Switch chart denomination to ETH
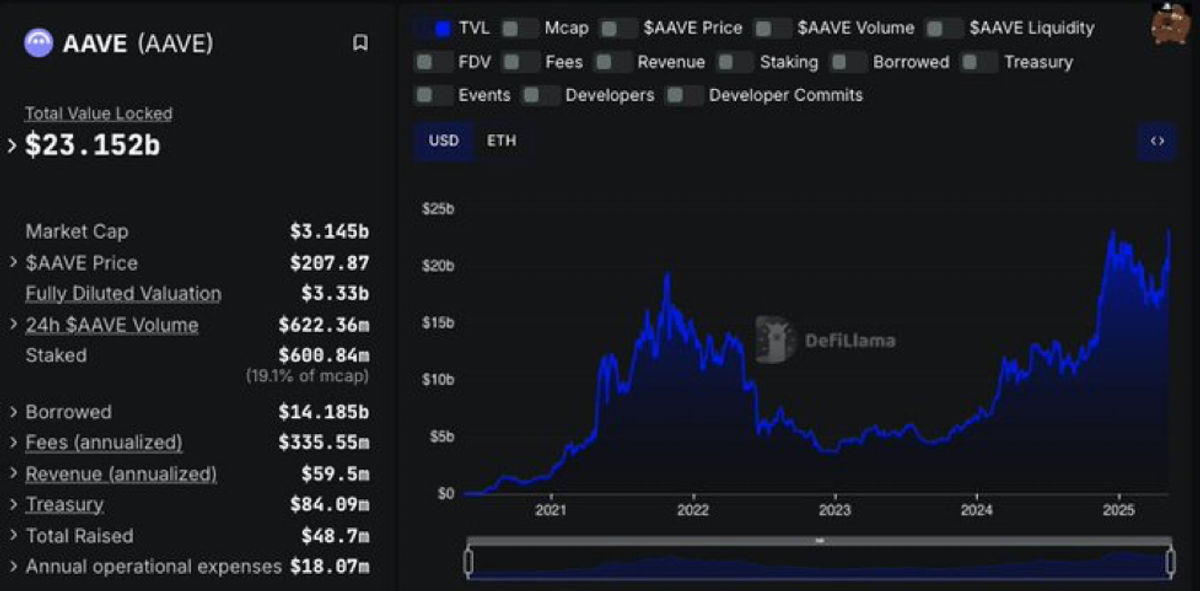 click(502, 141)
